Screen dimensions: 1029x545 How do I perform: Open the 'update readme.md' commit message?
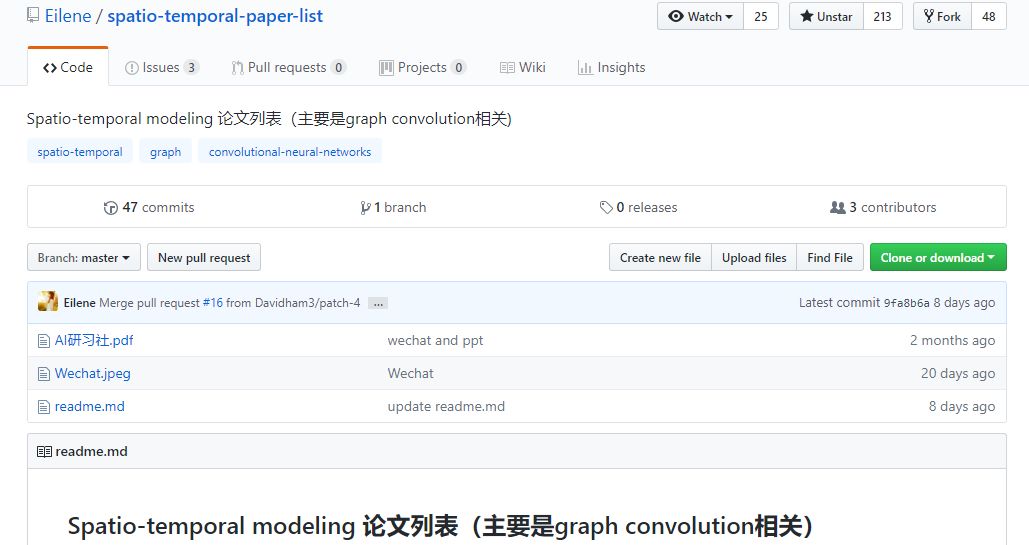(446, 406)
